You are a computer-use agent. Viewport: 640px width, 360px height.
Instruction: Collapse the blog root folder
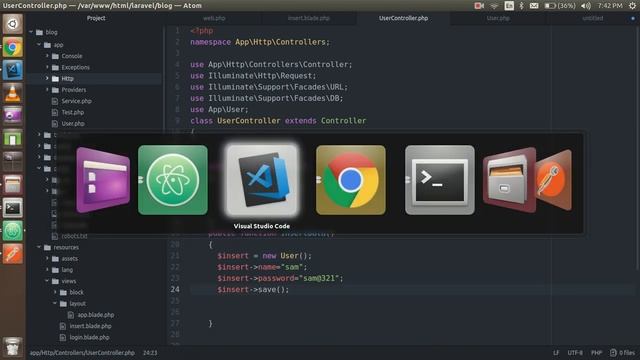tap(31, 32)
